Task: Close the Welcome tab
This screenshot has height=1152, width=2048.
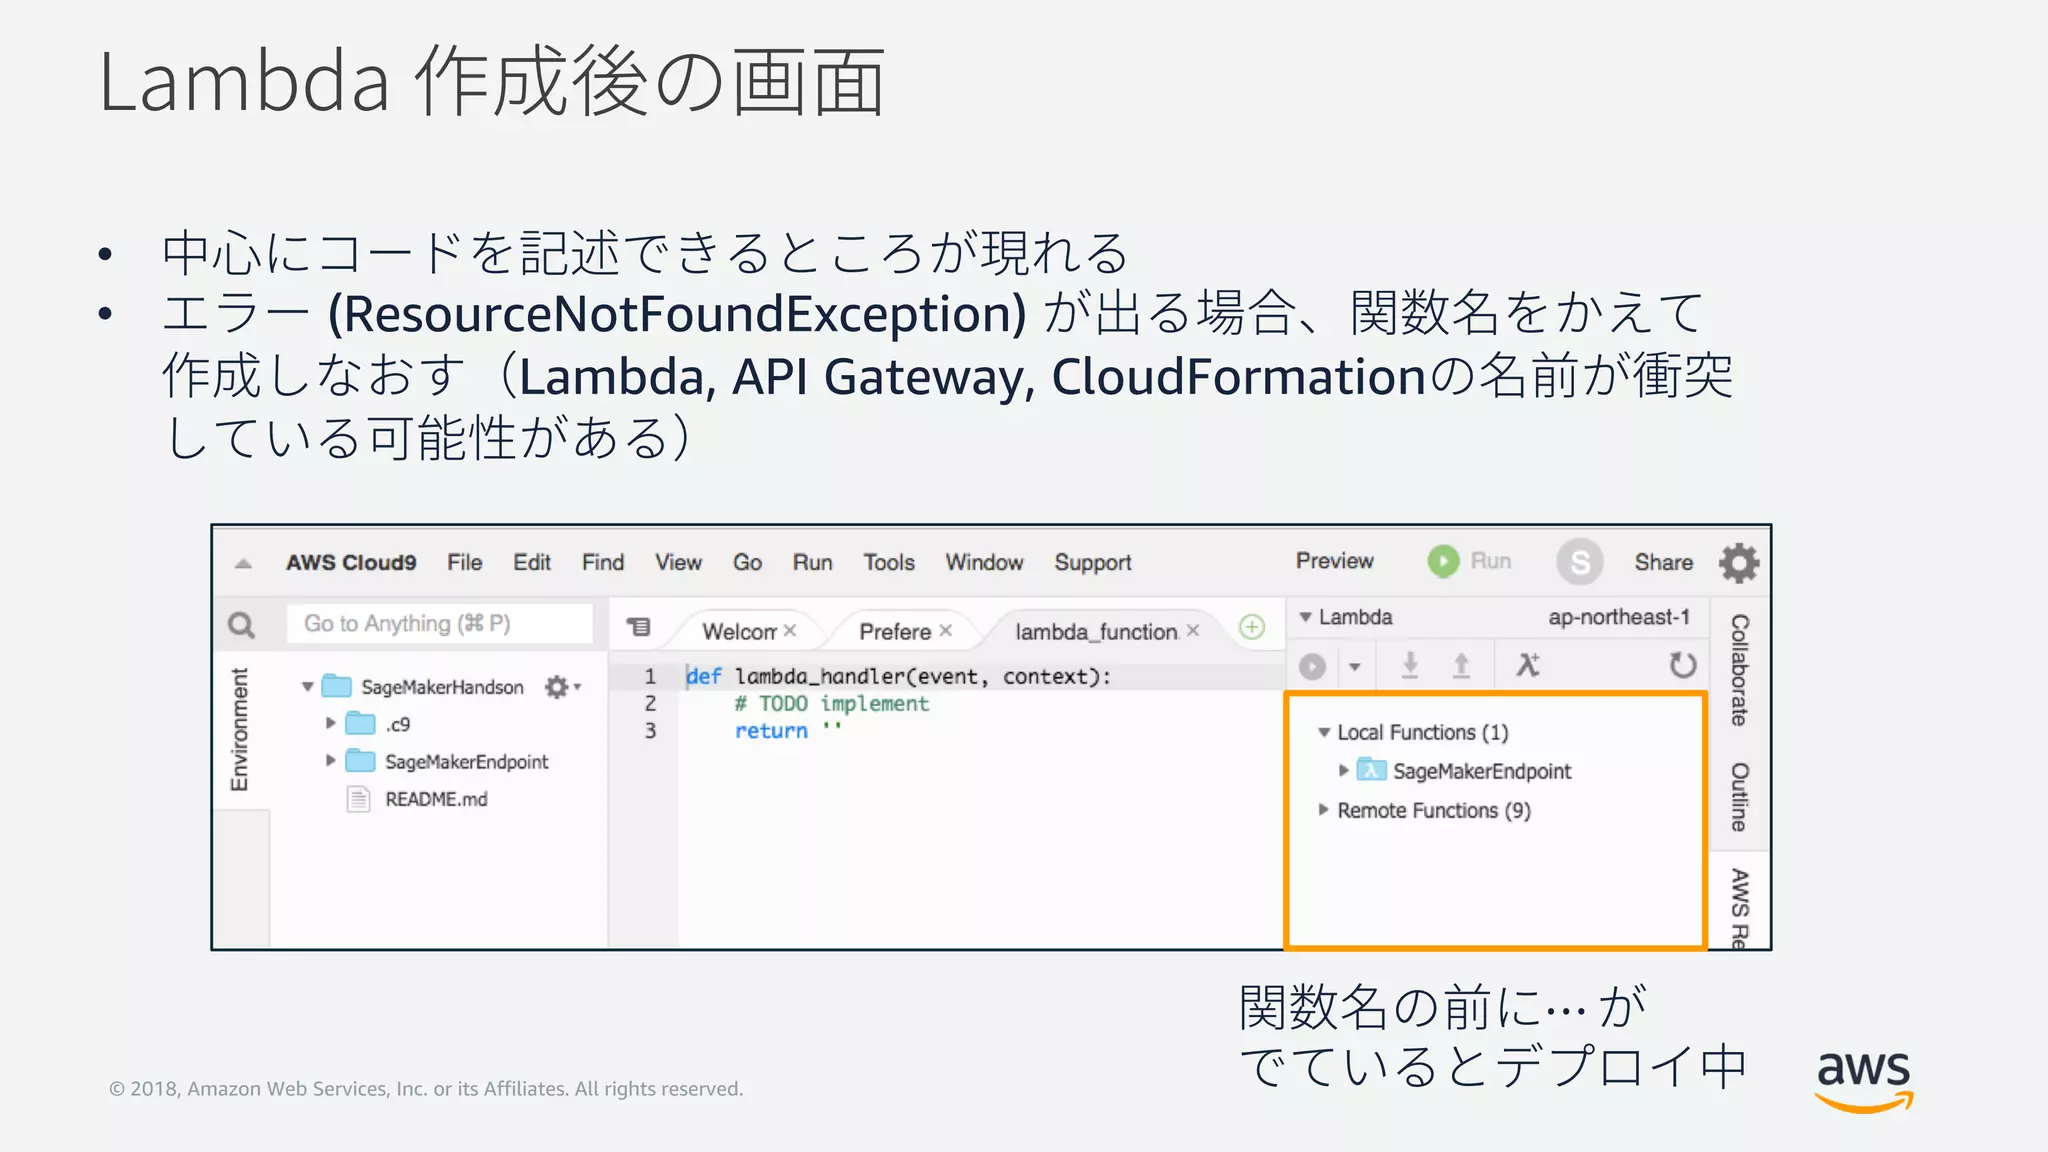Action: tap(790, 631)
